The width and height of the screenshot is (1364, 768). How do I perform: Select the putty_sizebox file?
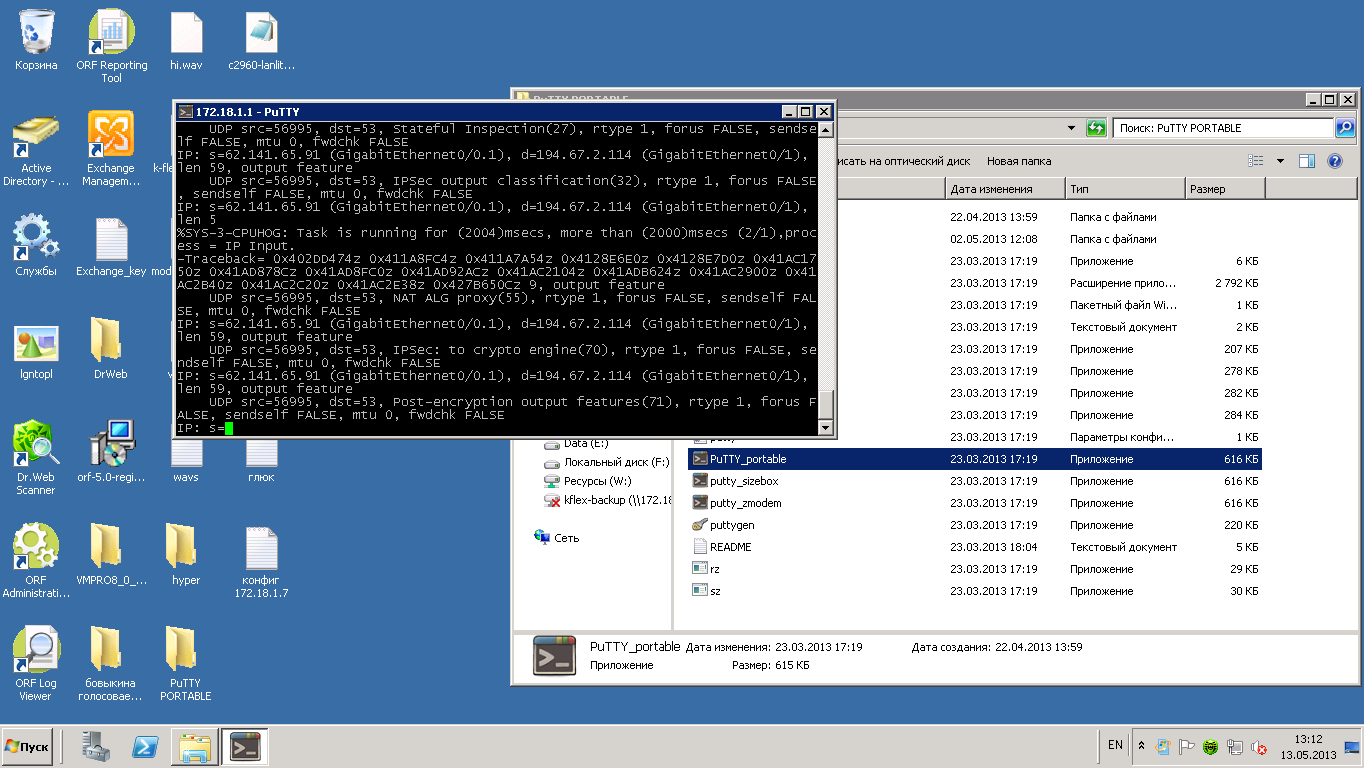tap(744, 481)
